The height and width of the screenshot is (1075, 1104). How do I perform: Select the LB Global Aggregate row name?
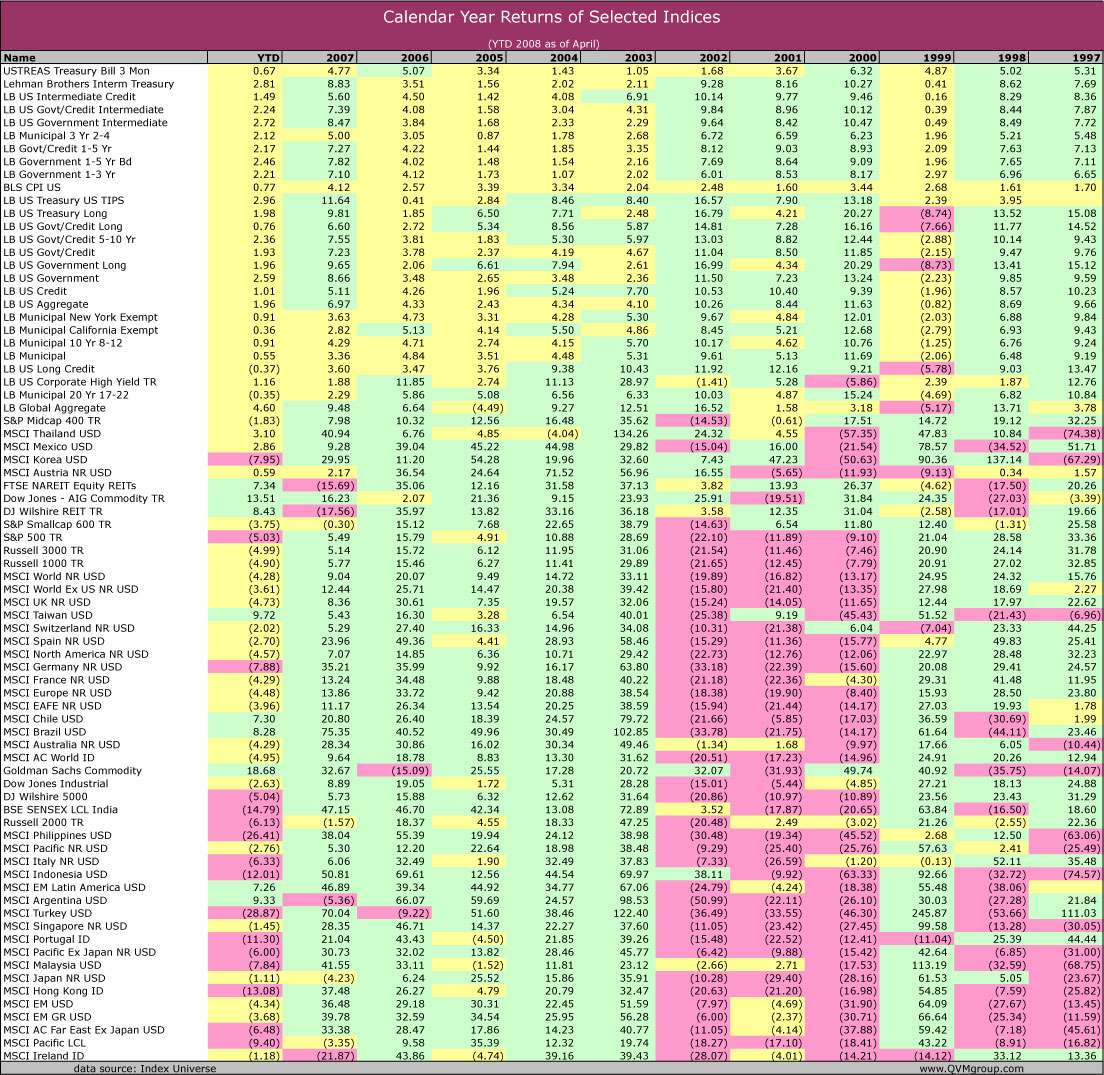pyautogui.click(x=54, y=408)
